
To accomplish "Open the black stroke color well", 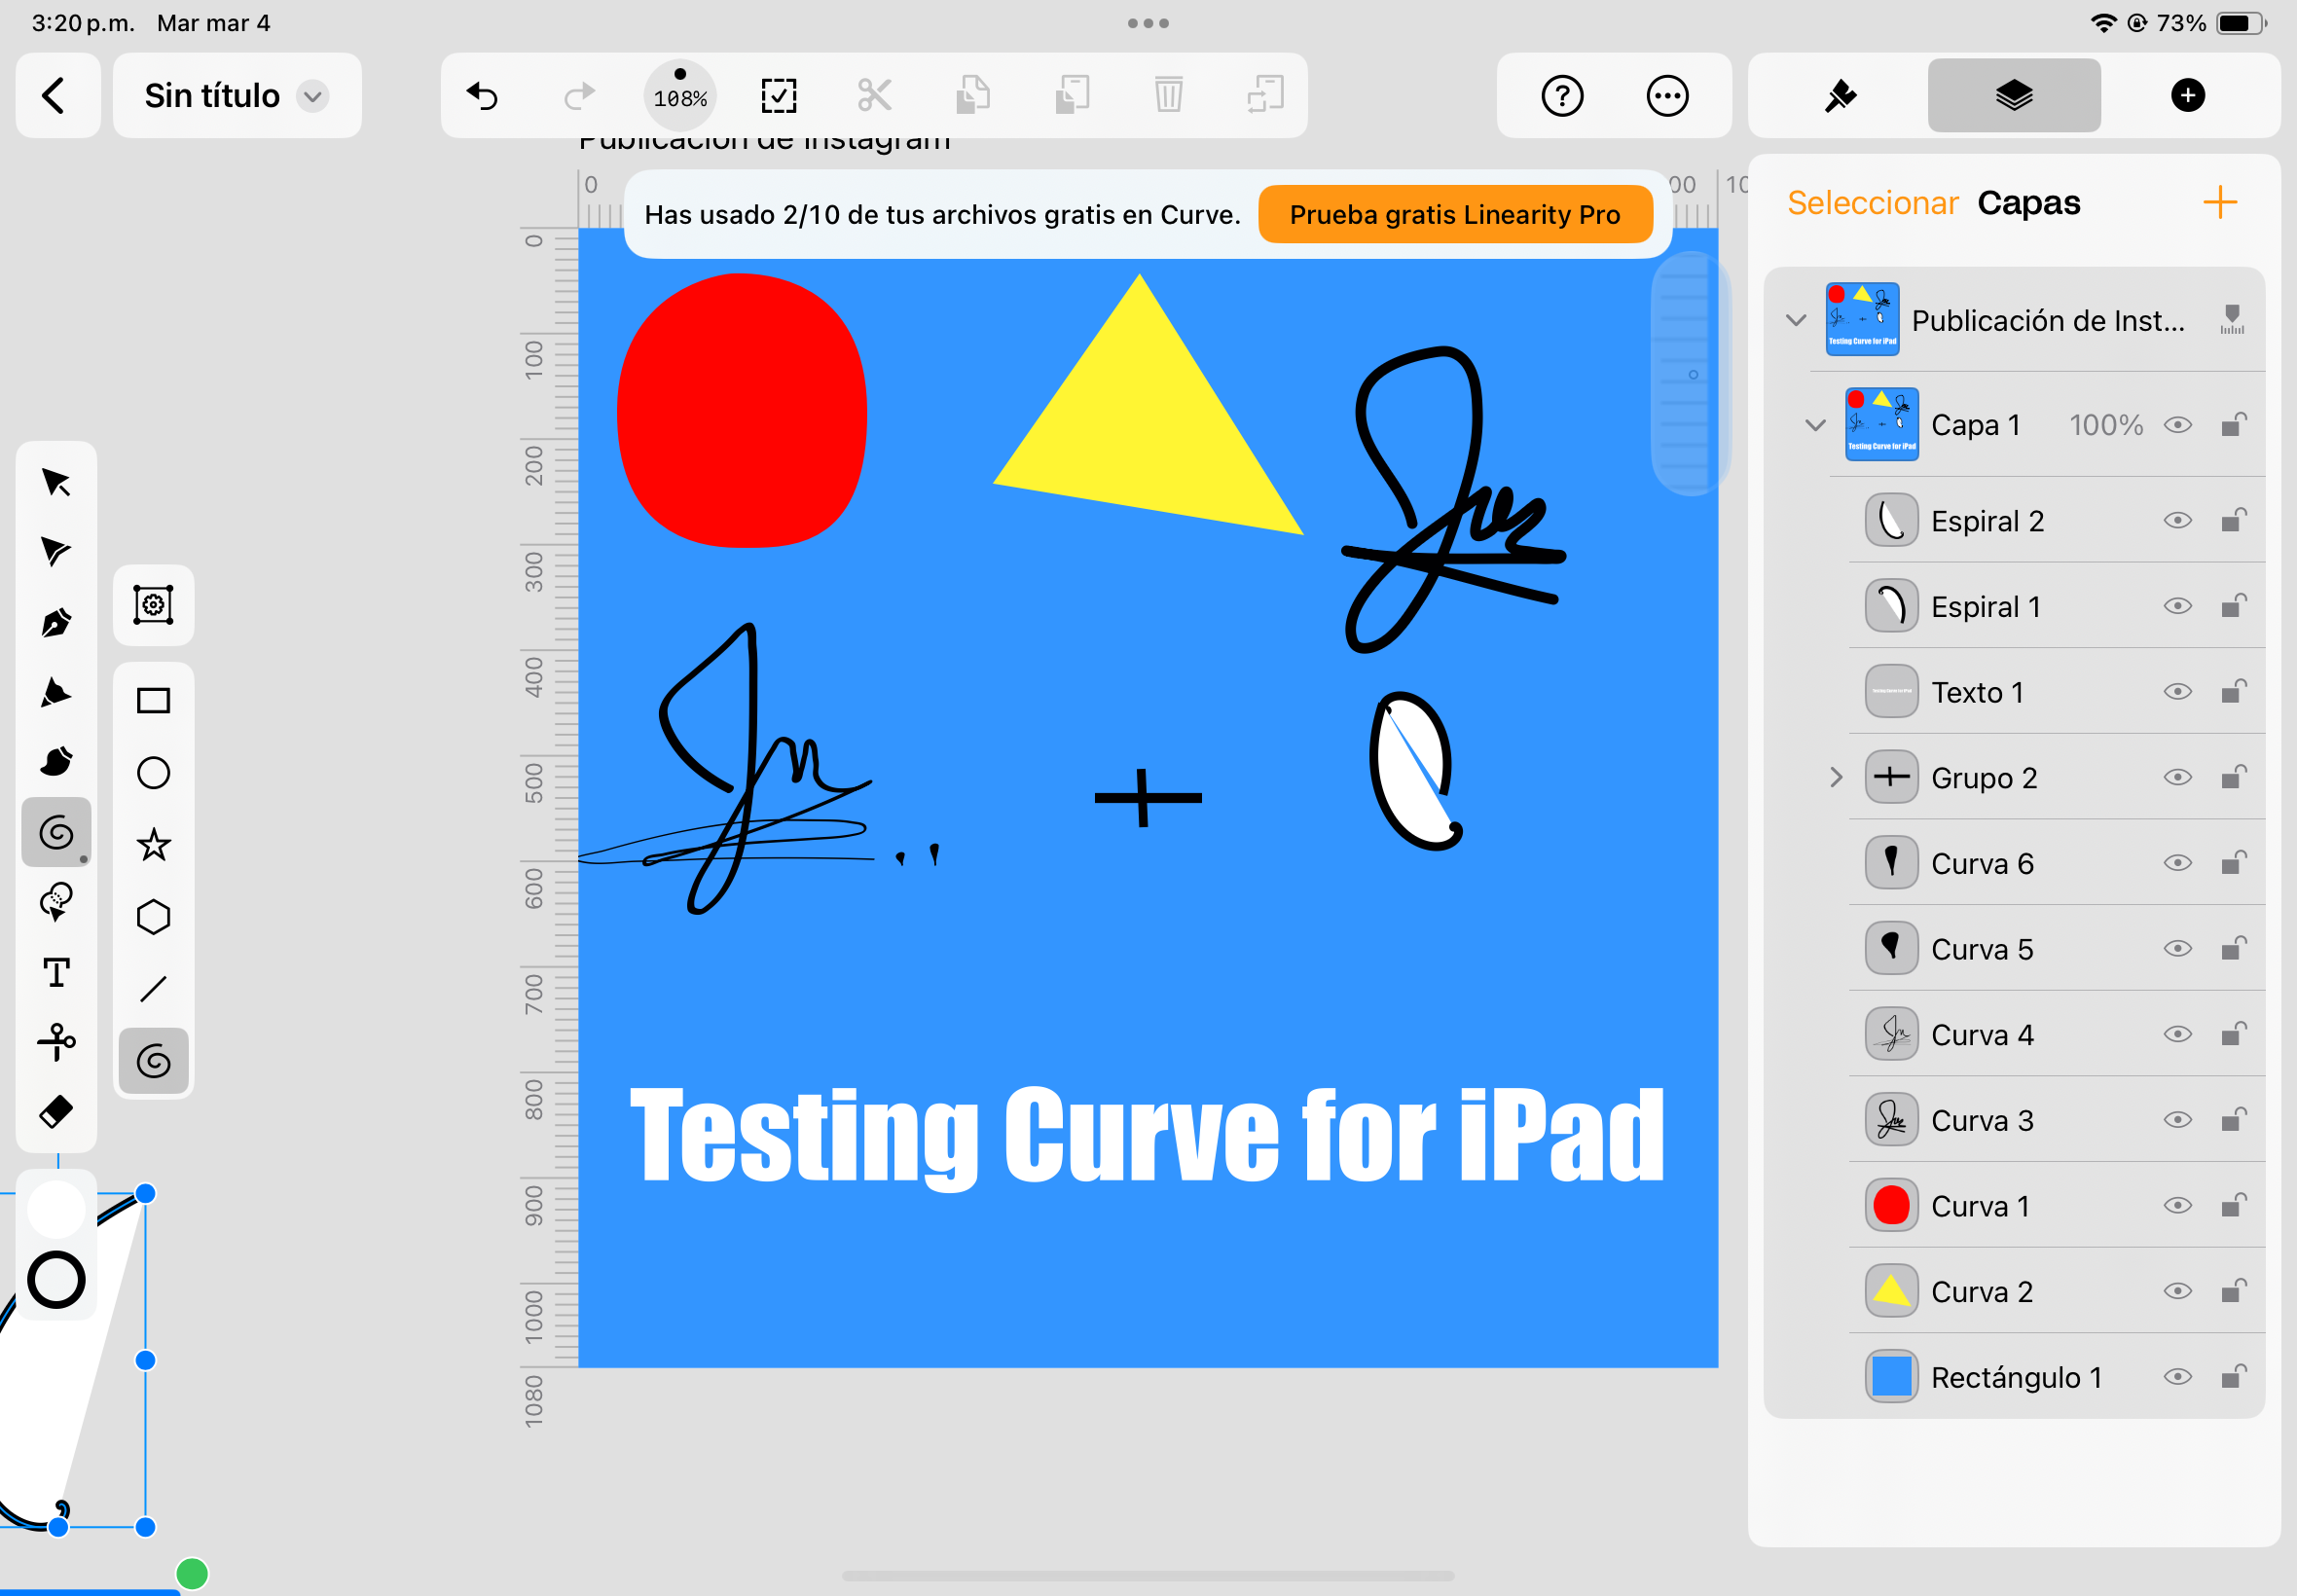I will point(56,1280).
